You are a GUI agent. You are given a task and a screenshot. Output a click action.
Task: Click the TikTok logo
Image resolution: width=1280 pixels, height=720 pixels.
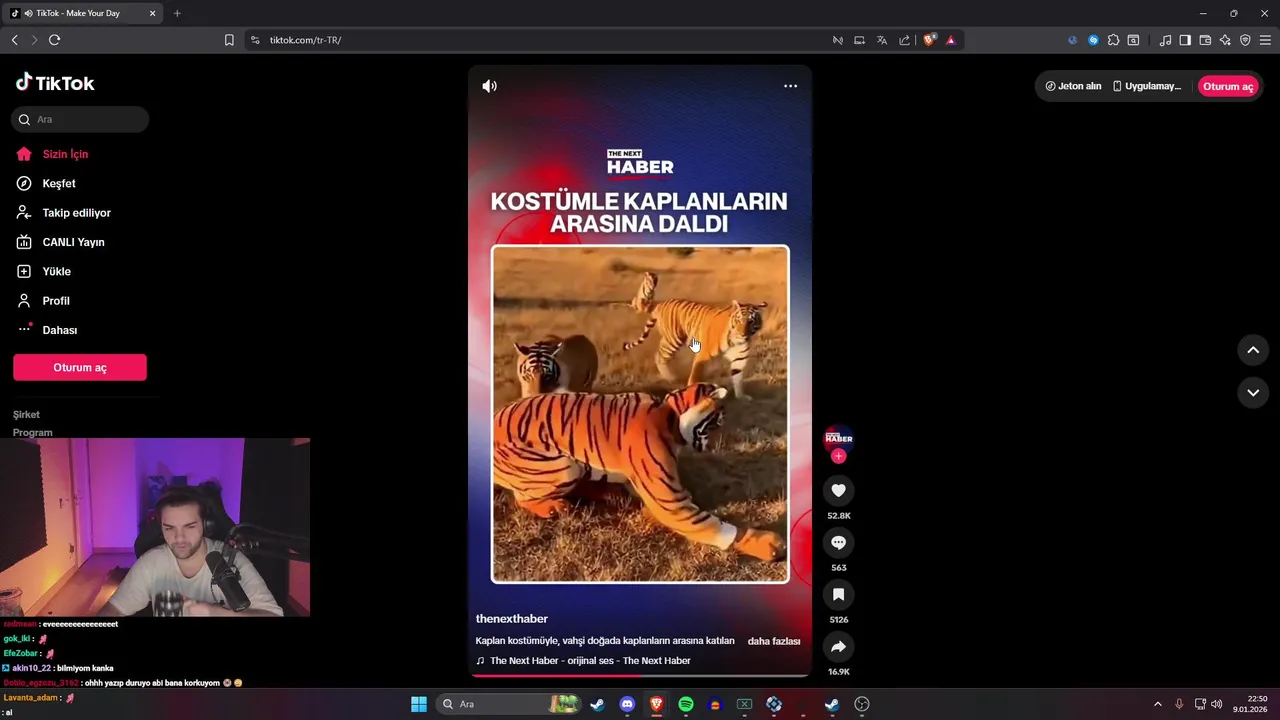pyautogui.click(x=55, y=83)
